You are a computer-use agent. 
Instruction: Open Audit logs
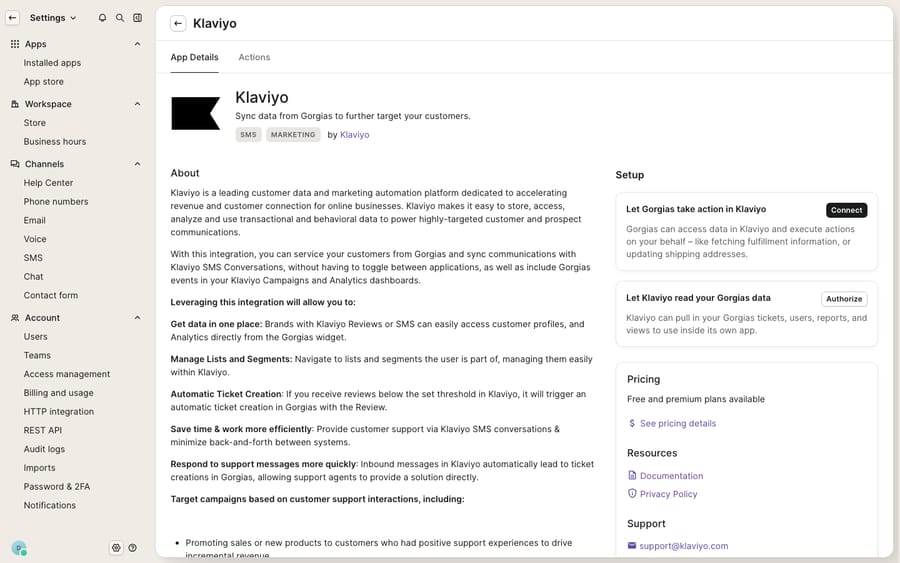pos(44,449)
